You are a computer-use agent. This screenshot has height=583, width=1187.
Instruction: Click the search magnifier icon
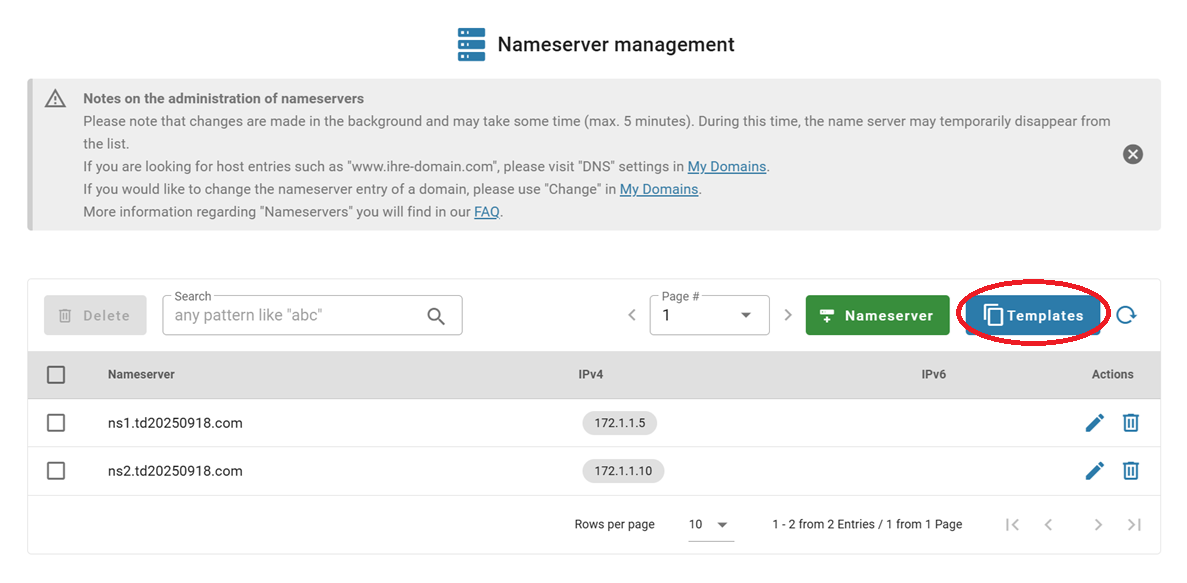click(436, 316)
